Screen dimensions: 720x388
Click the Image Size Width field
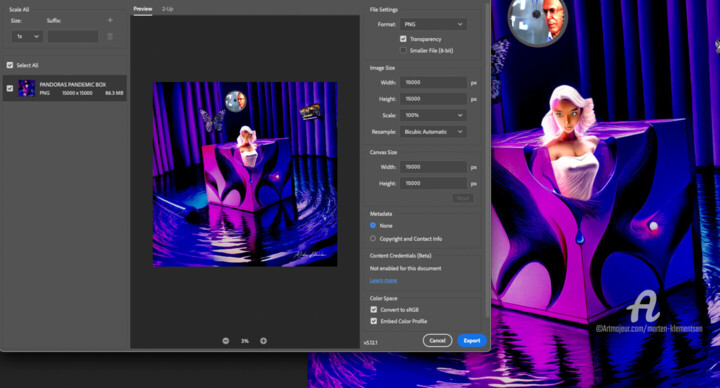pos(433,83)
